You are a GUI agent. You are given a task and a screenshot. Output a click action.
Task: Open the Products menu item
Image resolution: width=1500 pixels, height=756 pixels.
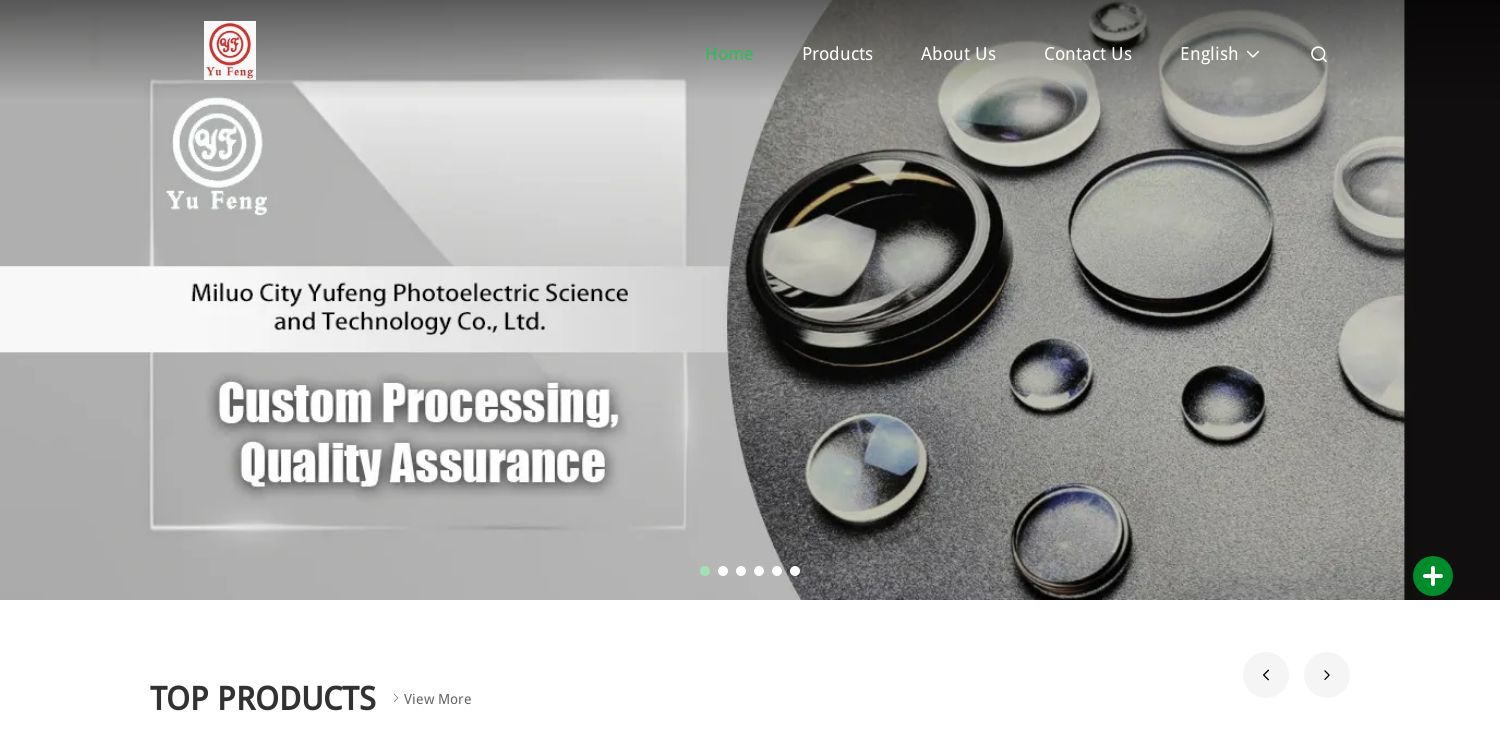(x=837, y=54)
